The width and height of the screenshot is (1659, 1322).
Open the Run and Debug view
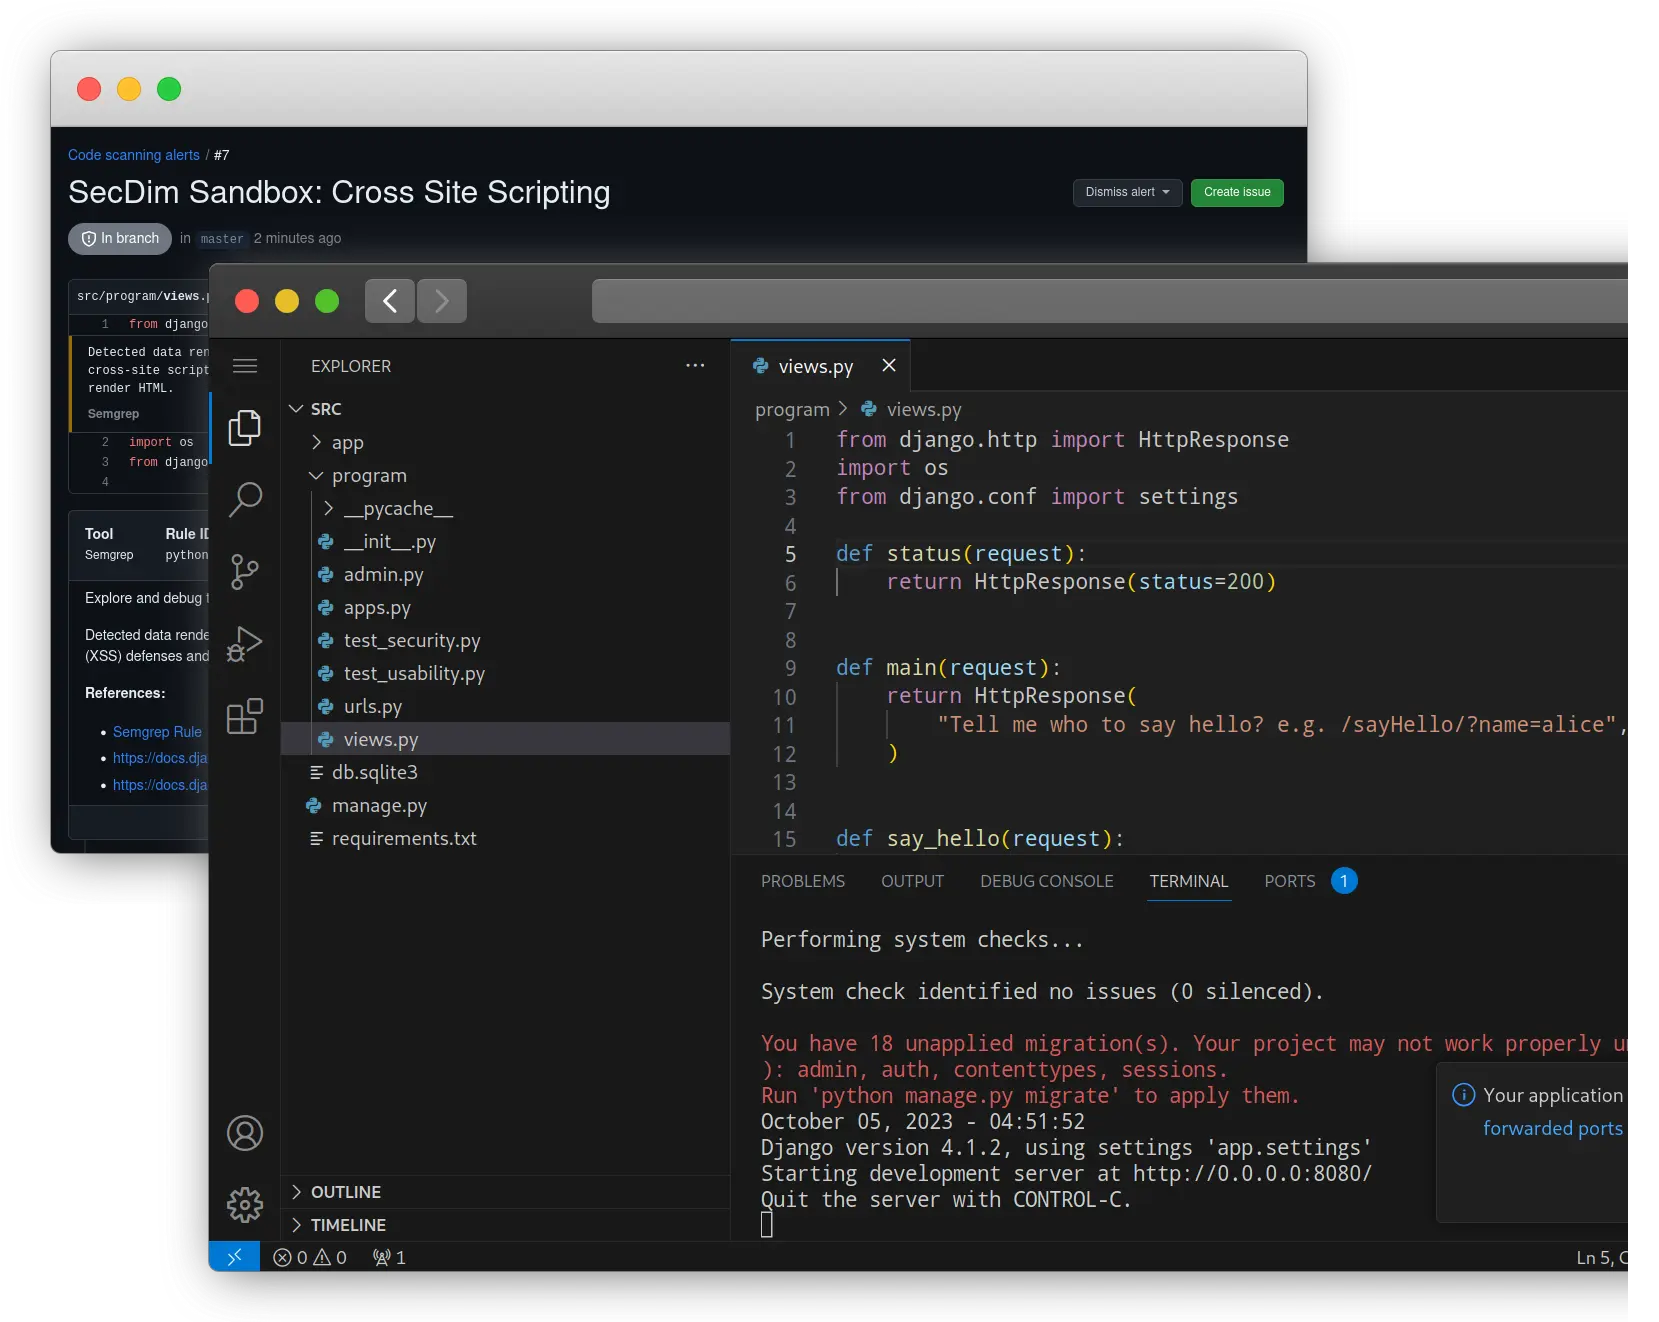(244, 644)
